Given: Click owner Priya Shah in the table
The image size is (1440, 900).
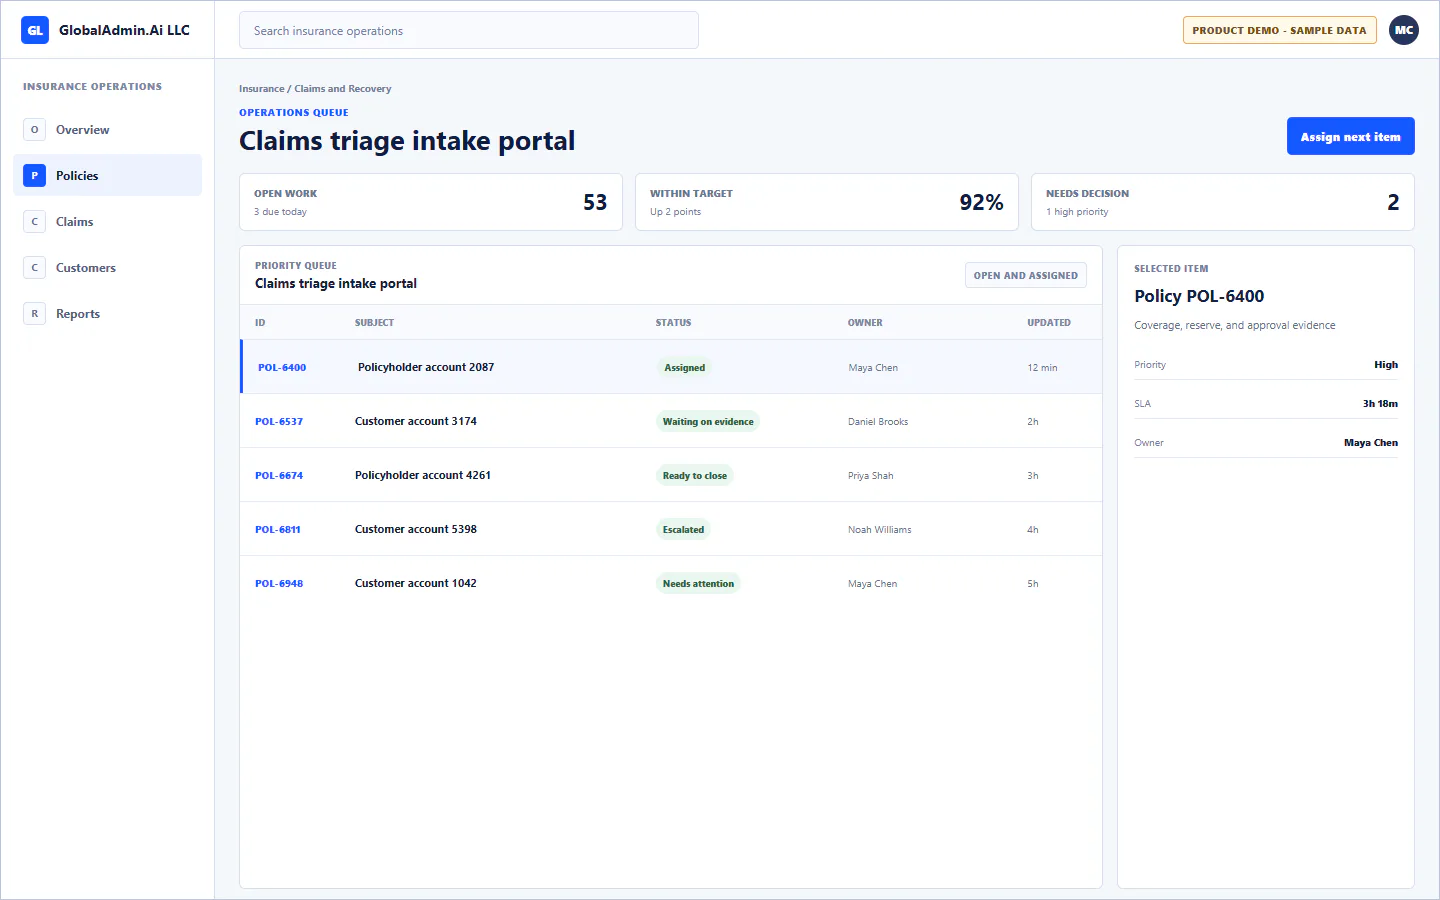Looking at the screenshot, I should tap(871, 476).
